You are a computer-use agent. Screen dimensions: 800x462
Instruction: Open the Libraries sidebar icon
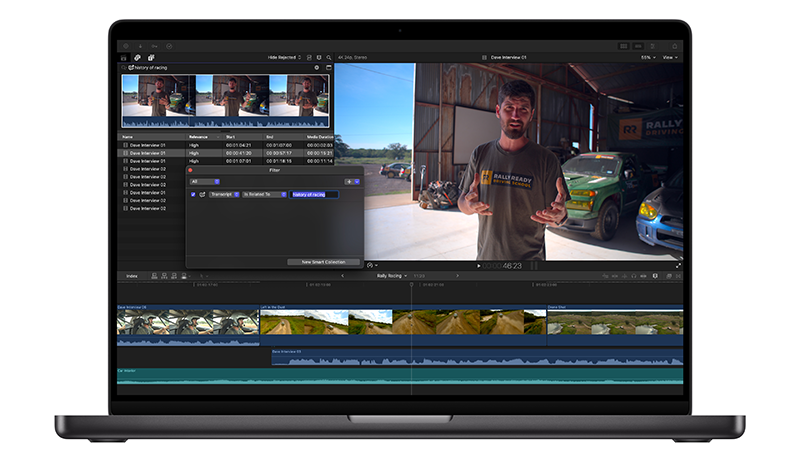pos(124,57)
